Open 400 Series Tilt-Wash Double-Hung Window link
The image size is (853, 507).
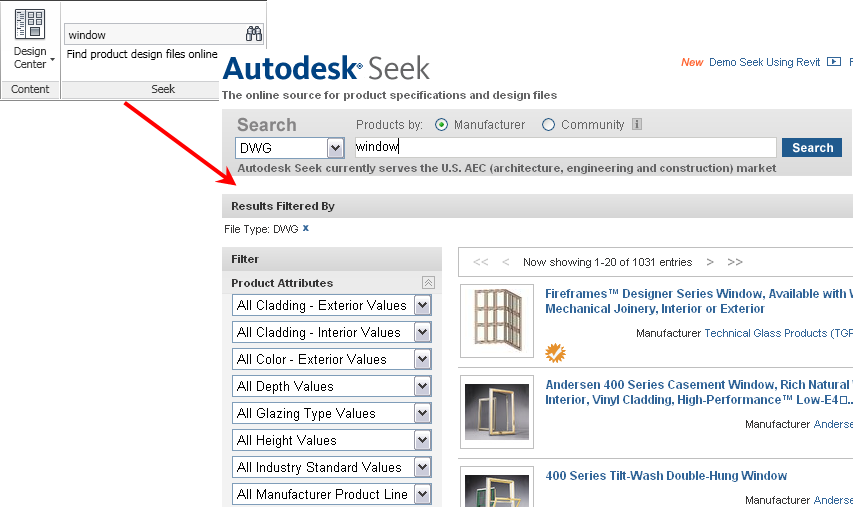click(x=666, y=475)
